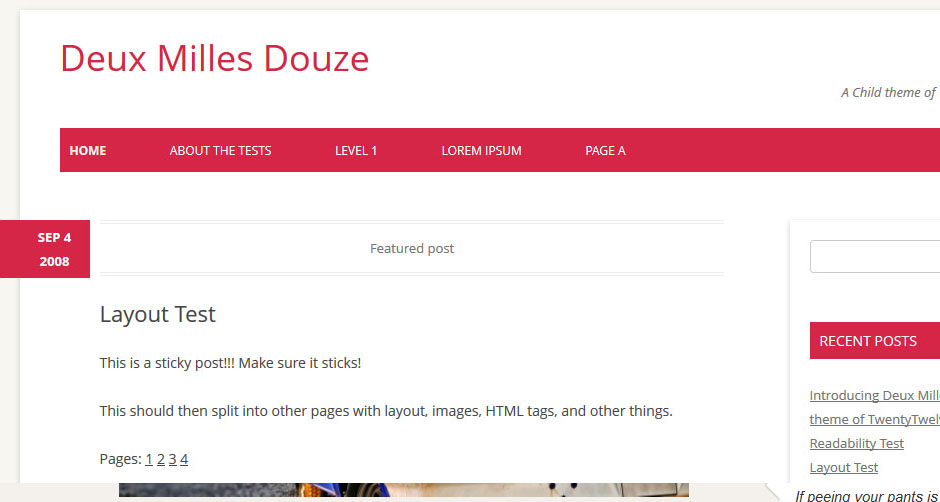940x502 pixels.
Task: Open the Deux Milles Douze site title
Action: point(215,59)
